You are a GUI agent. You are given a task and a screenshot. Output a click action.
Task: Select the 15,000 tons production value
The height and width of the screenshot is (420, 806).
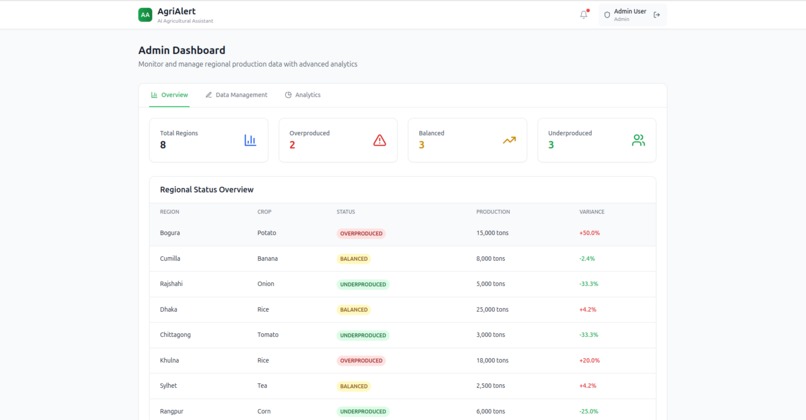[x=492, y=233]
